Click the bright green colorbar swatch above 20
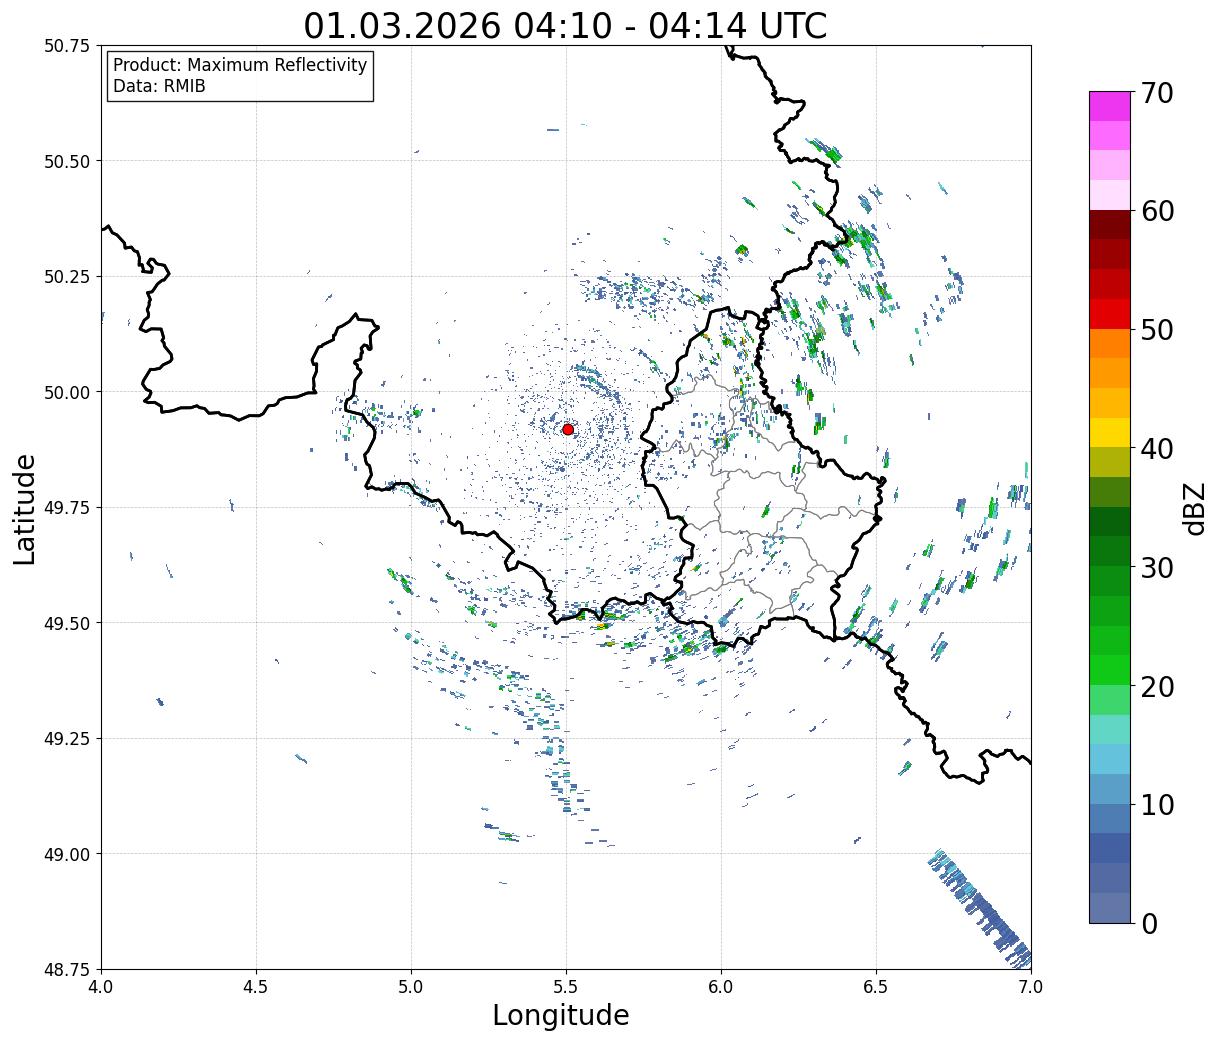This screenshot has width=1219, height=1040. click(x=1110, y=670)
